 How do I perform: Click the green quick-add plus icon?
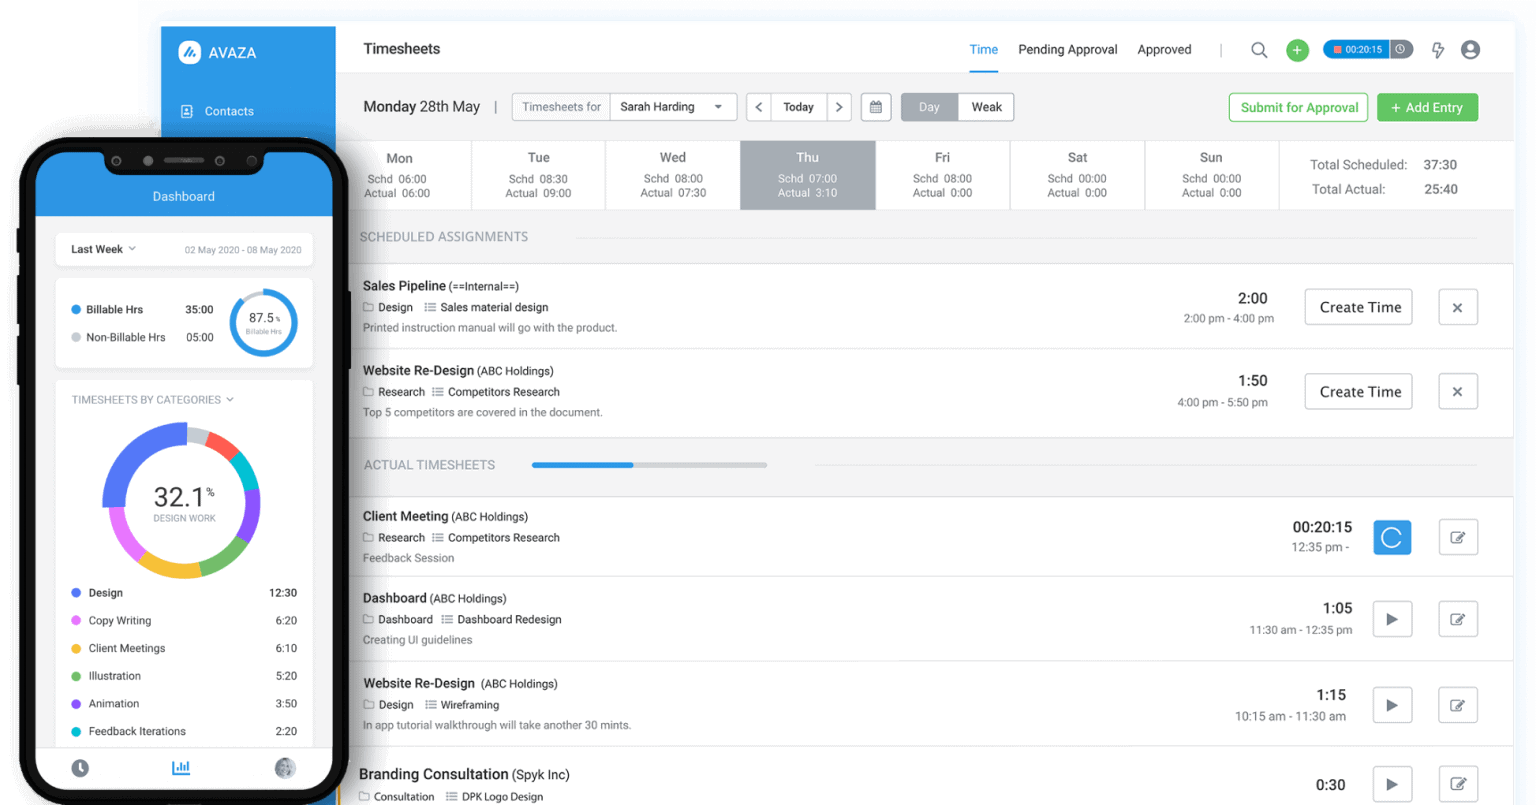(1297, 50)
